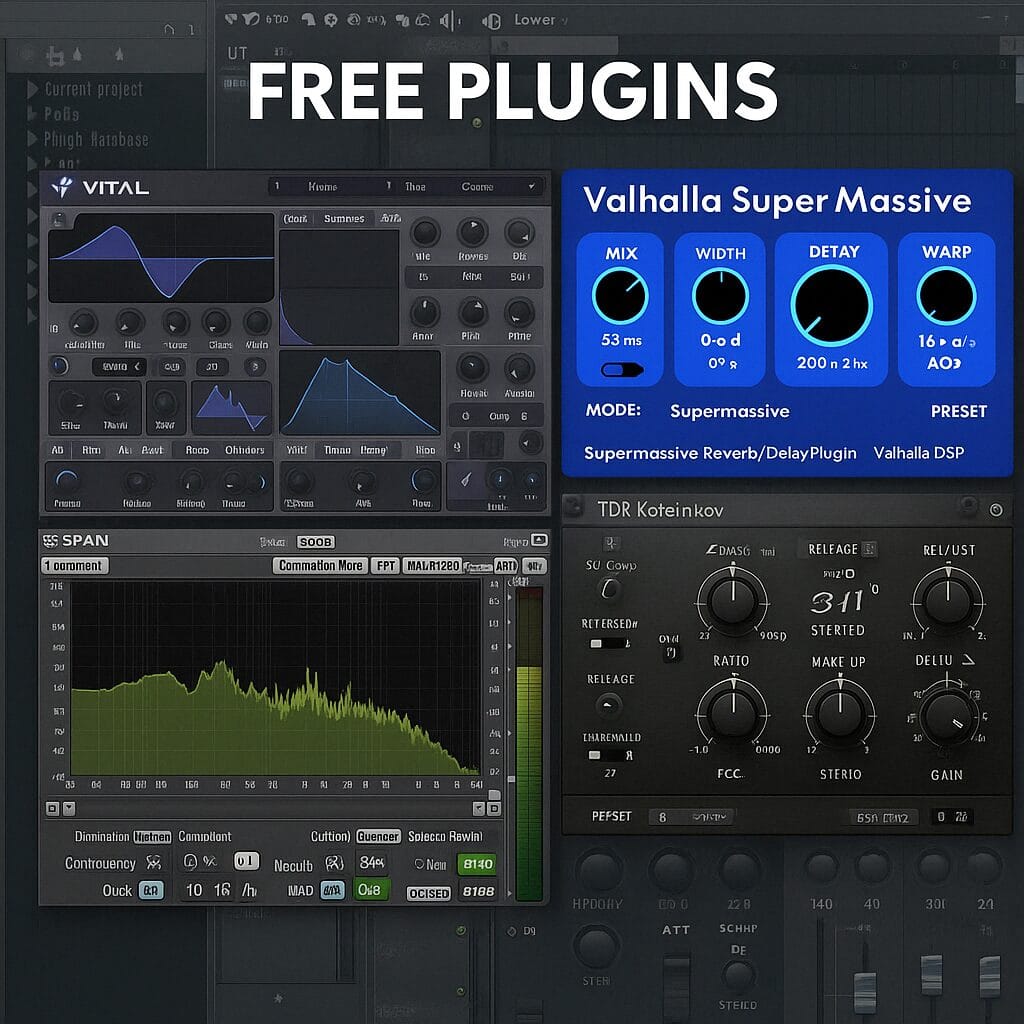Click the Commation More button in SPAN

320,566
